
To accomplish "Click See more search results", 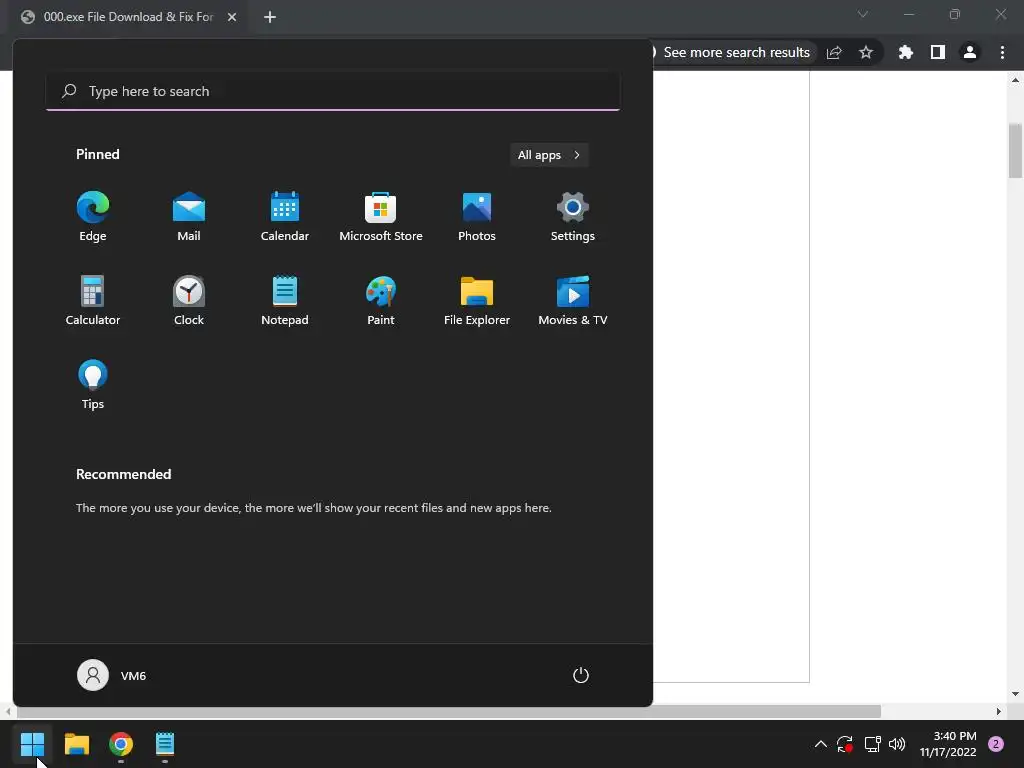I will [736, 52].
